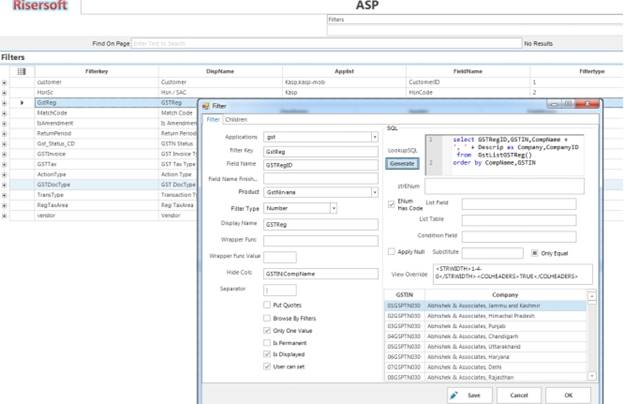Open the Applications dropdown
This screenshot has width=624, height=404.
(374, 137)
